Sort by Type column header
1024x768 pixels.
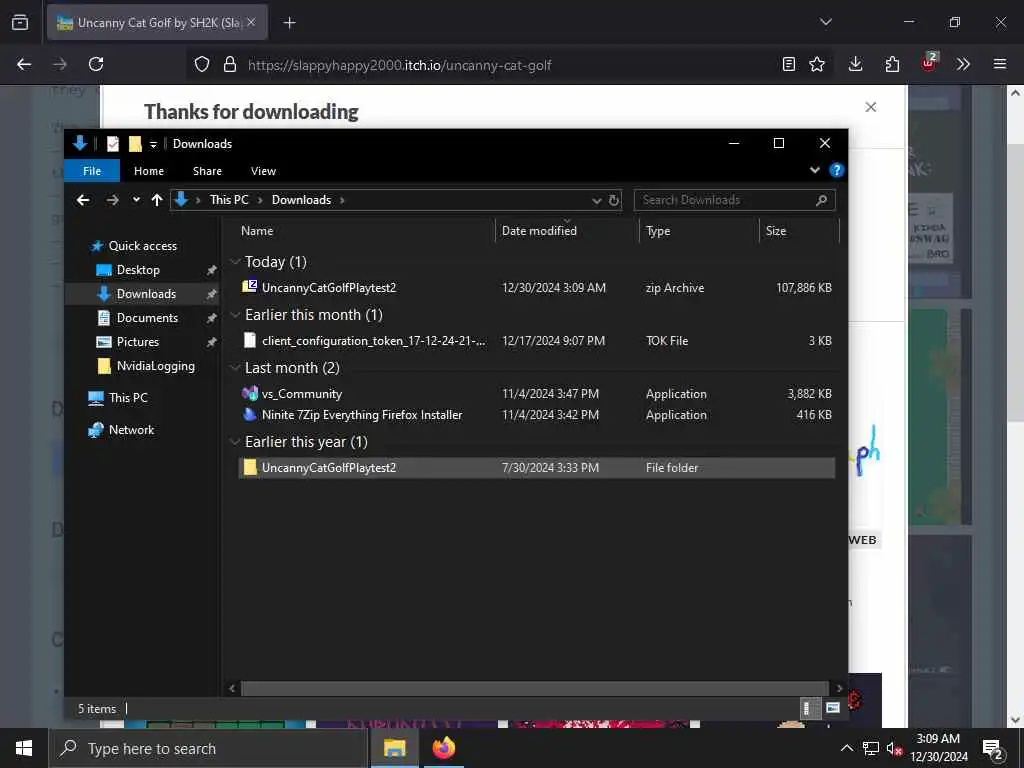click(x=699, y=231)
